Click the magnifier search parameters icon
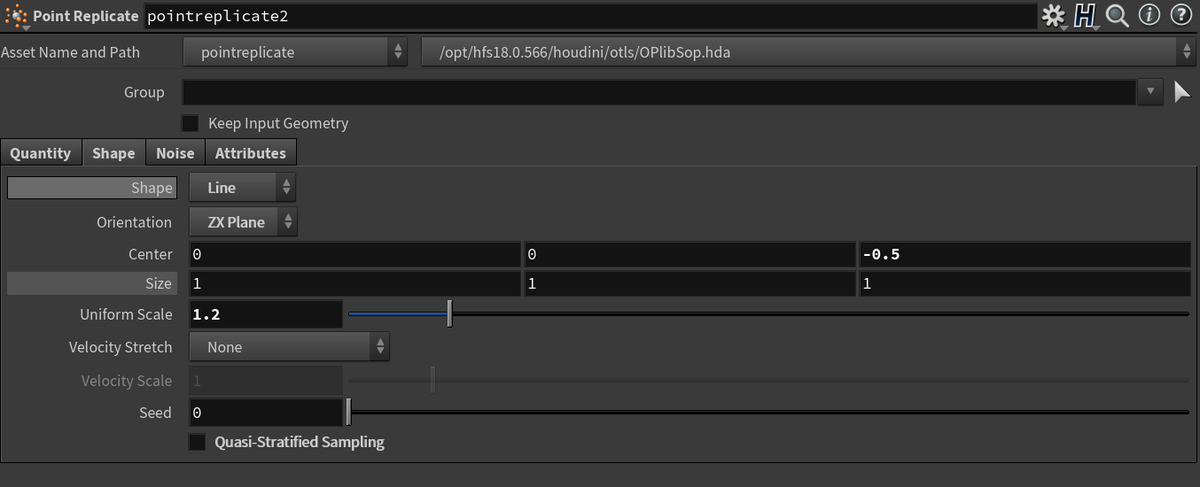1200x487 pixels. (1117, 16)
